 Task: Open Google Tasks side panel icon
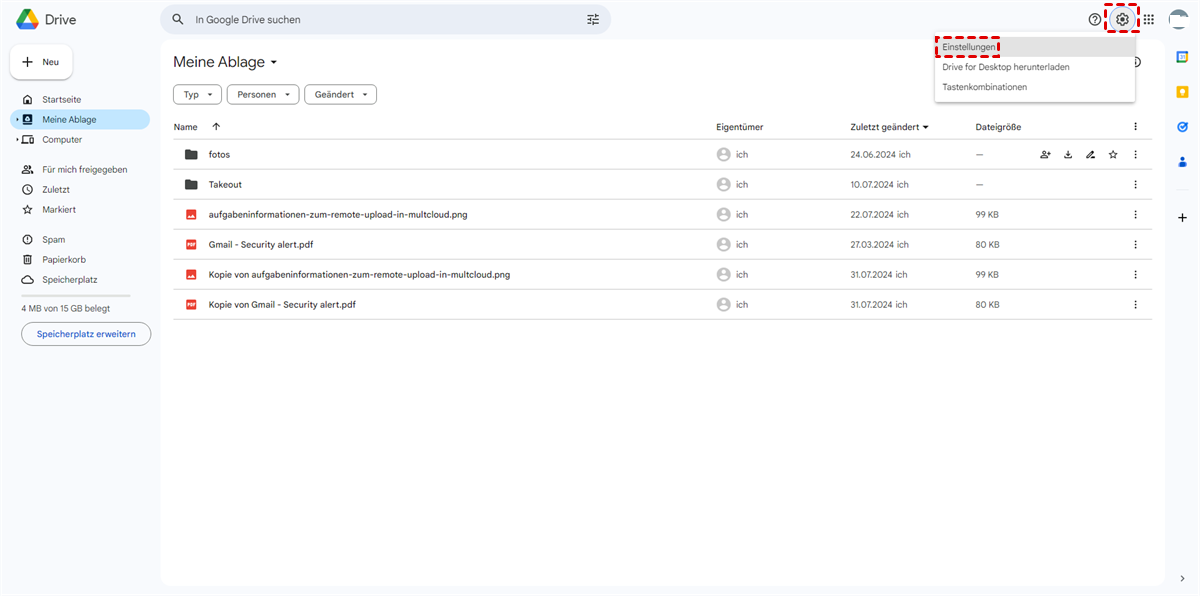[x=1182, y=127]
